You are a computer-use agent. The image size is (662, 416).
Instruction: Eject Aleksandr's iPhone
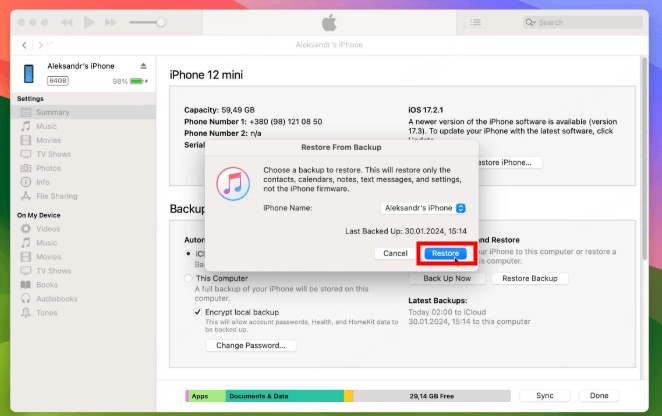point(144,66)
